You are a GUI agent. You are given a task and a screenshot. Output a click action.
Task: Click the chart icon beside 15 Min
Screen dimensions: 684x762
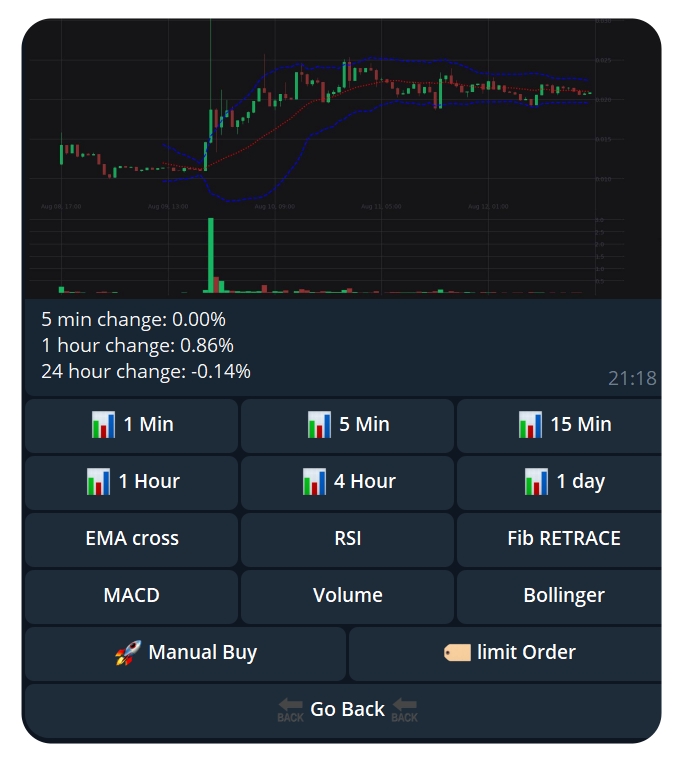click(x=530, y=425)
